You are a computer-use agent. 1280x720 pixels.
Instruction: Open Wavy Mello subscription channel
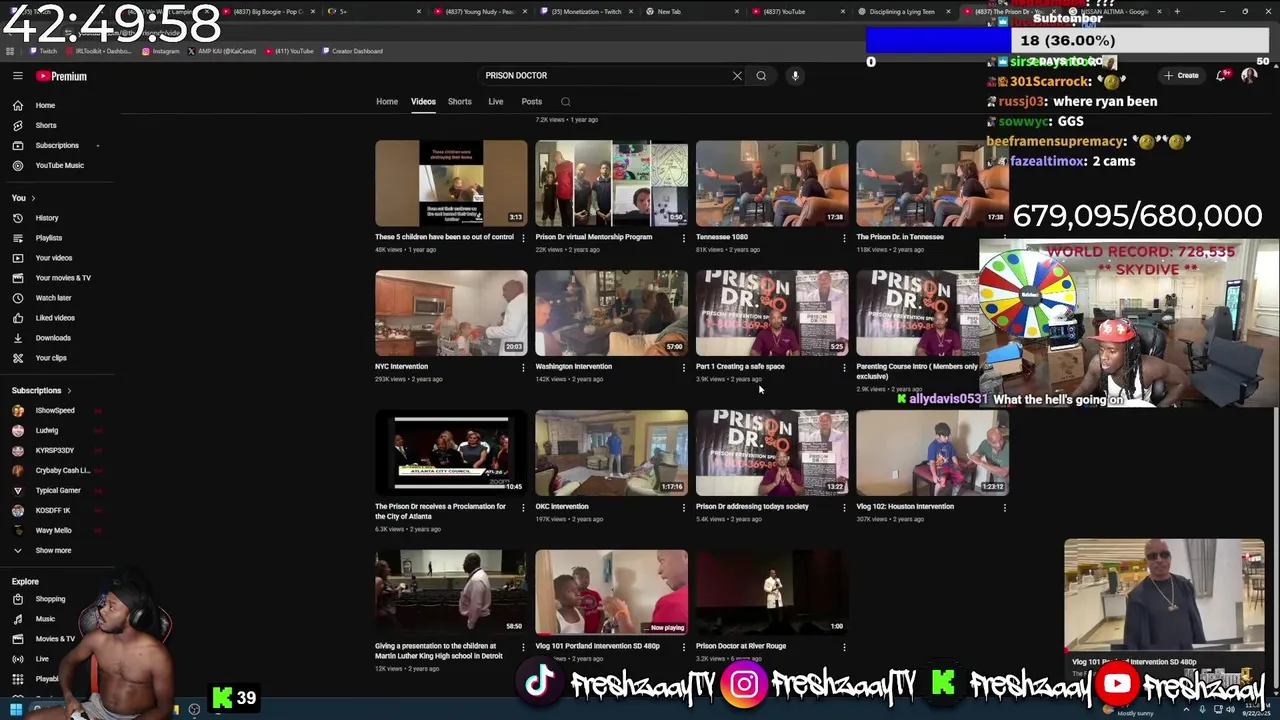(54, 531)
